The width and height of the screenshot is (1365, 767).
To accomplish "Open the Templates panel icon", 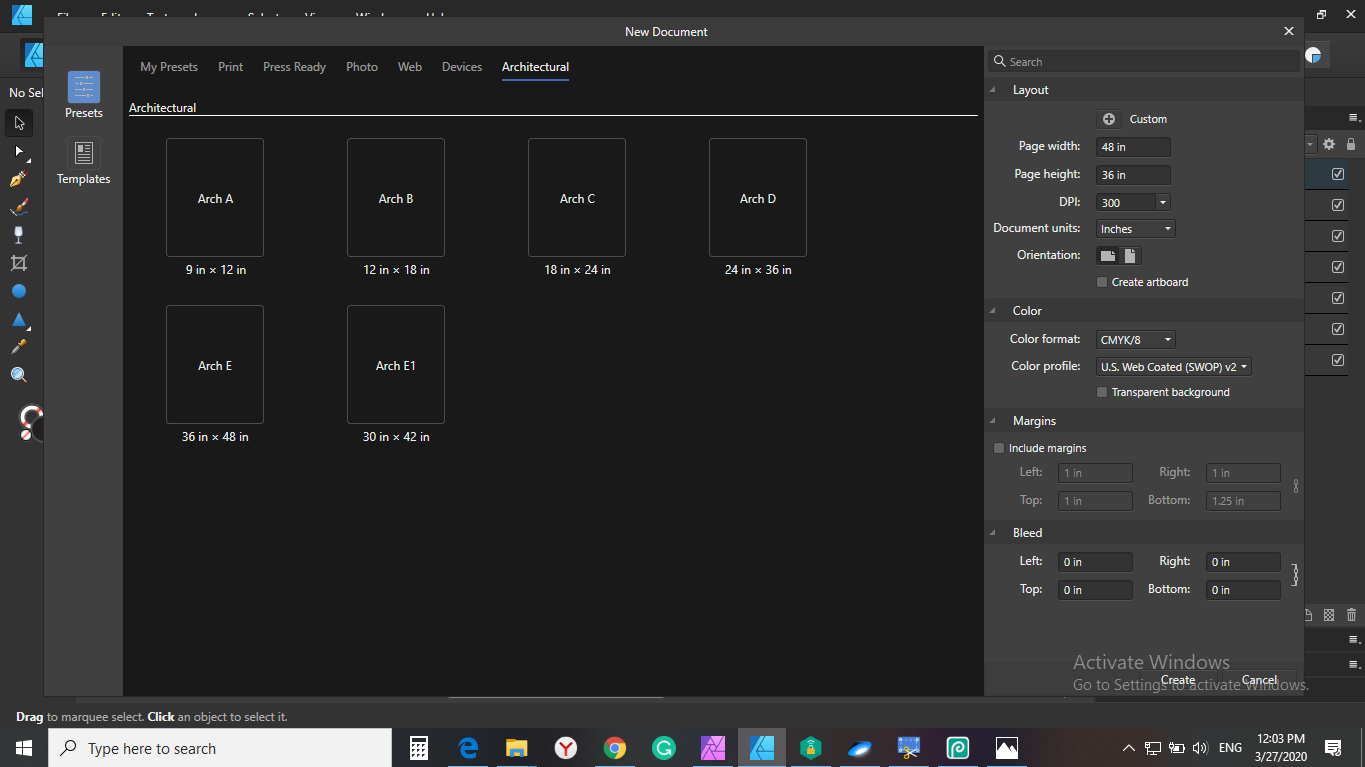I will pyautogui.click(x=84, y=154).
